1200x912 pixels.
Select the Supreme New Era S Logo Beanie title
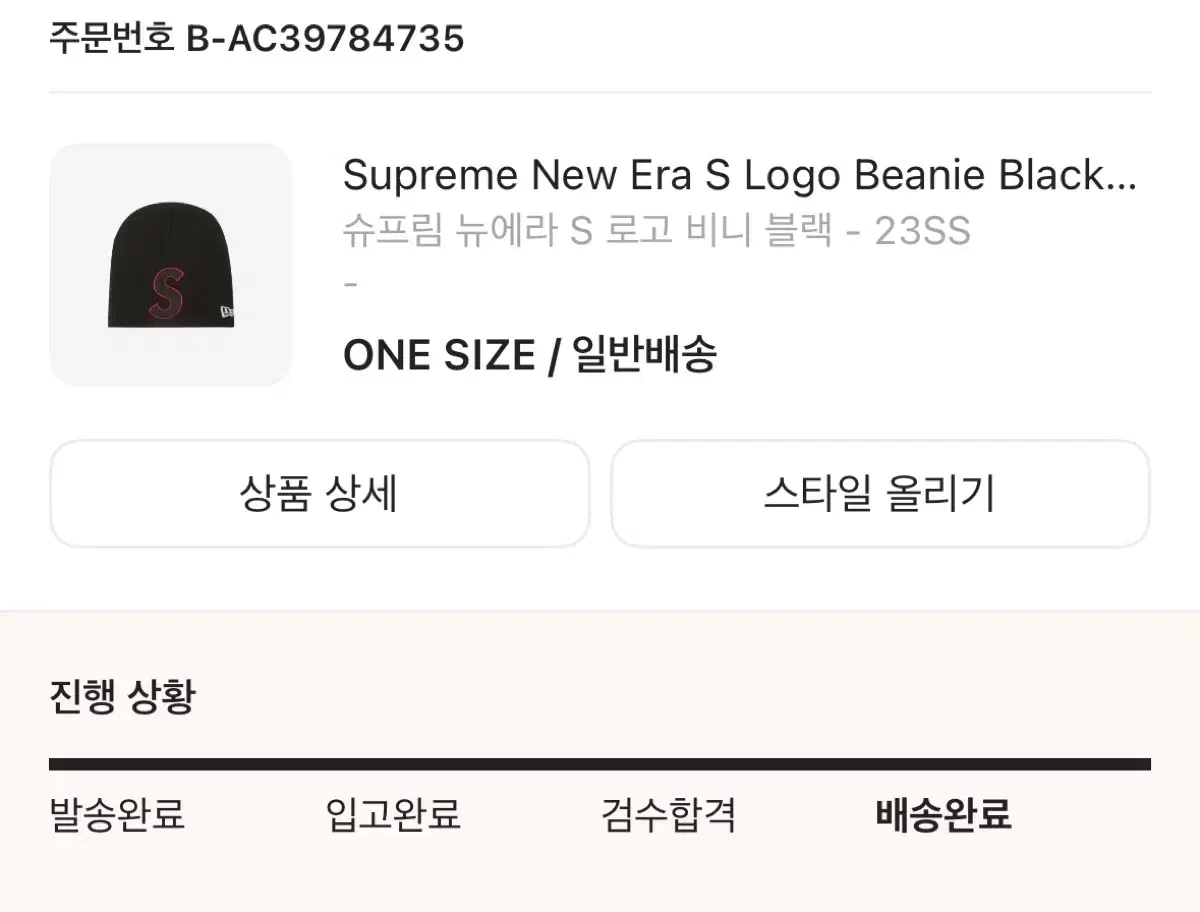(740, 176)
